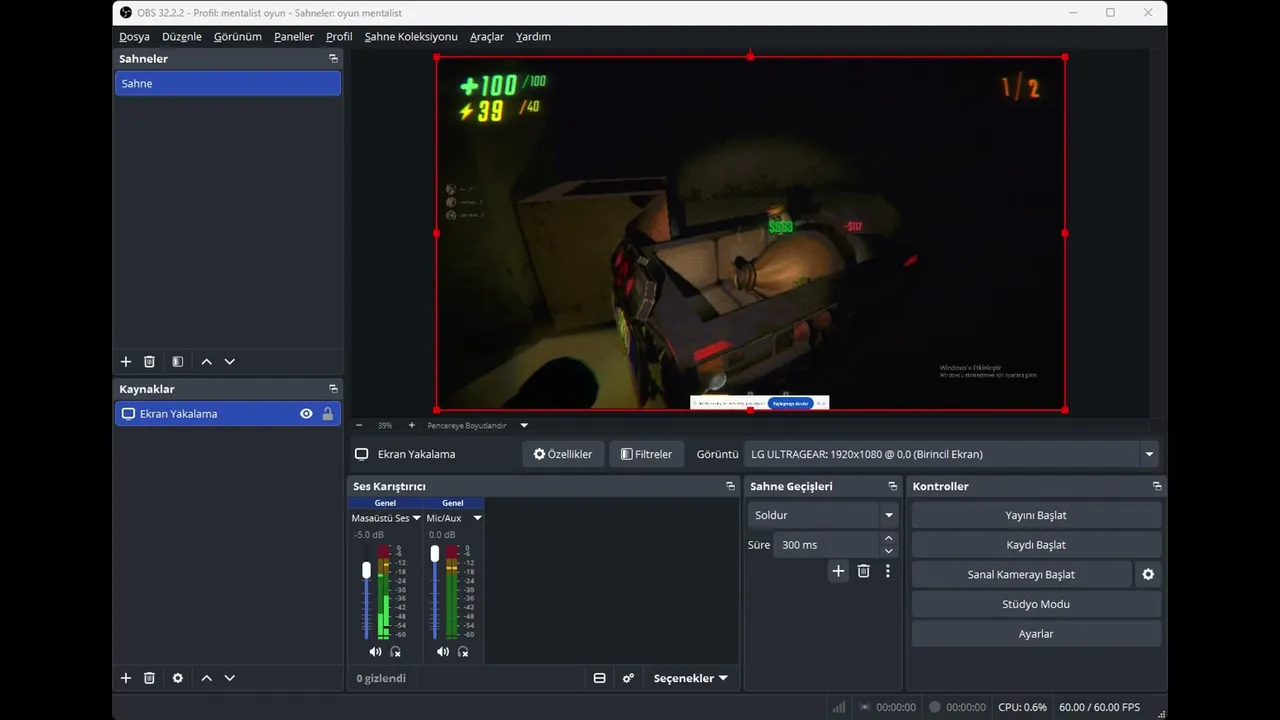Expand the Mic/Aux channel options arrow
This screenshot has width=1280, height=720.
click(x=477, y=518)
